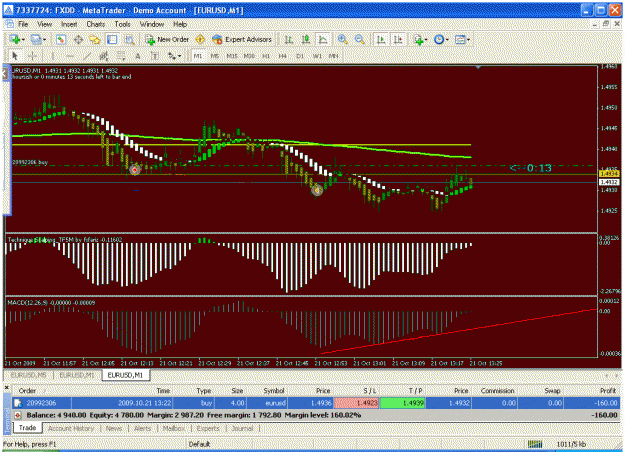
Task: Toggle the Terminal window icon
Action: 112,39
